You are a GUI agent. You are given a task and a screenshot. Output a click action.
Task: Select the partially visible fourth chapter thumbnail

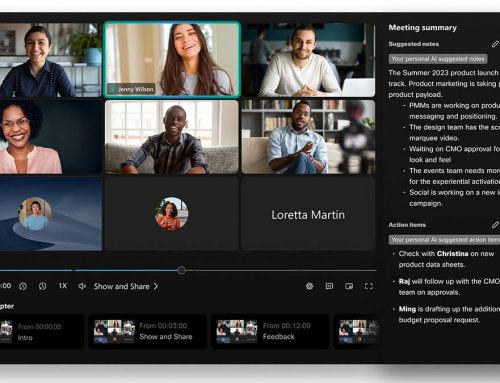(x=358, y=331)
